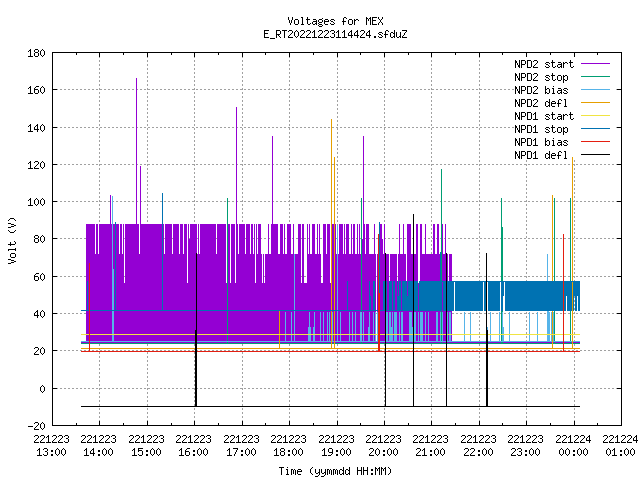Click the y-axis tick label 120
The image size is (640, 480).
click(x=36, y=165)
